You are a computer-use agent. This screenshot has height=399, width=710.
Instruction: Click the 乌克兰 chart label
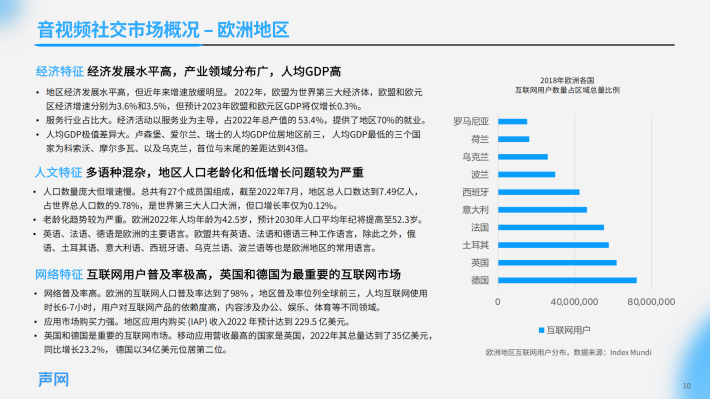pyautogui.click(x=475, y=157)
